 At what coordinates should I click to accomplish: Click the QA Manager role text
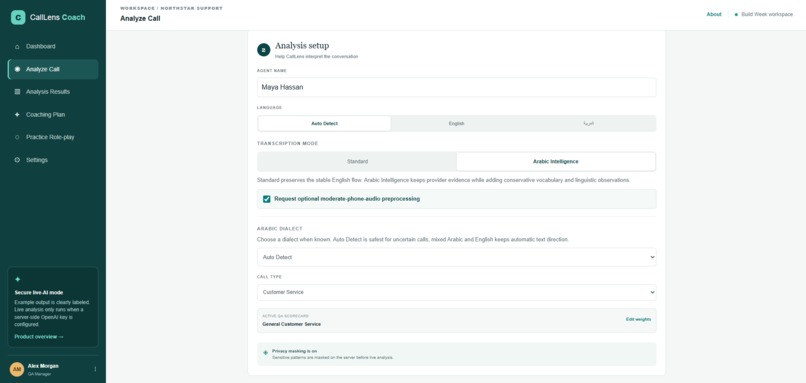(x=39, y=374)
